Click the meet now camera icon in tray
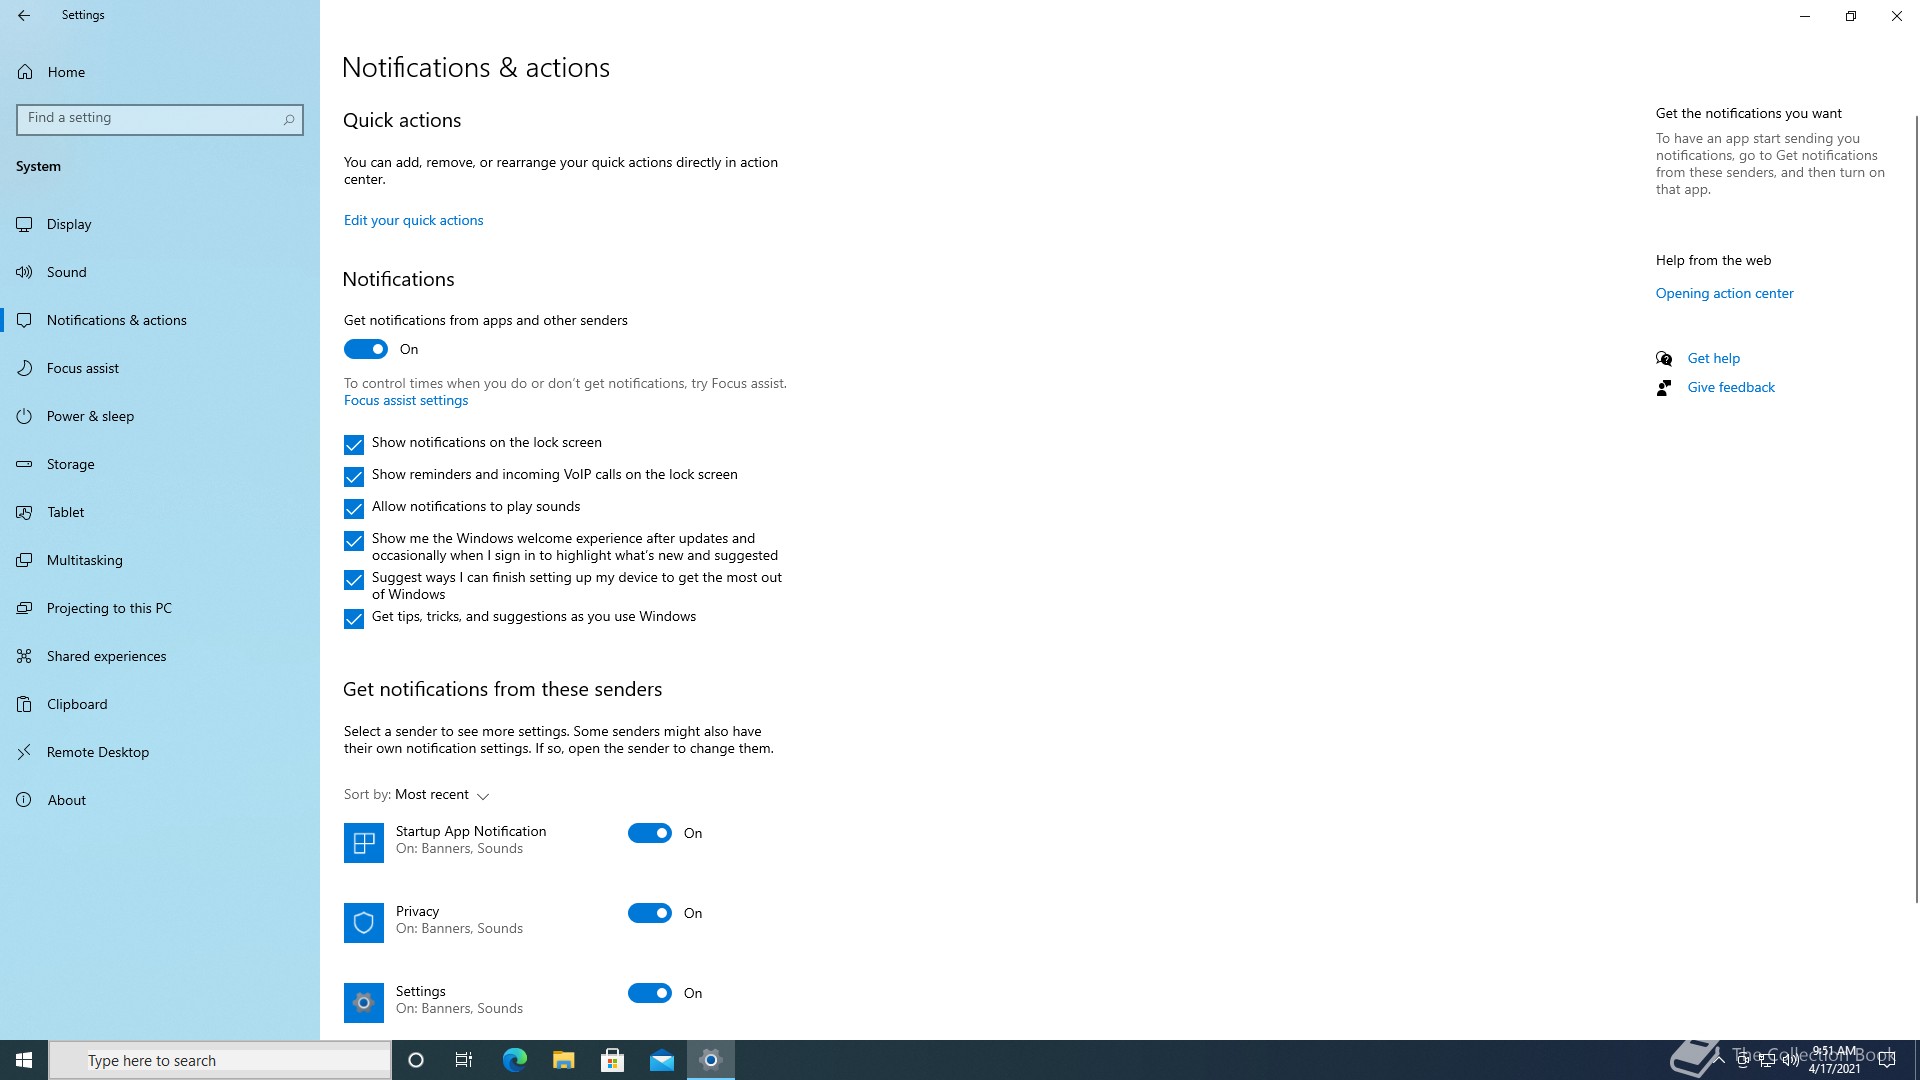Screen dimensions: 1920x1080 [1743, 1061]
